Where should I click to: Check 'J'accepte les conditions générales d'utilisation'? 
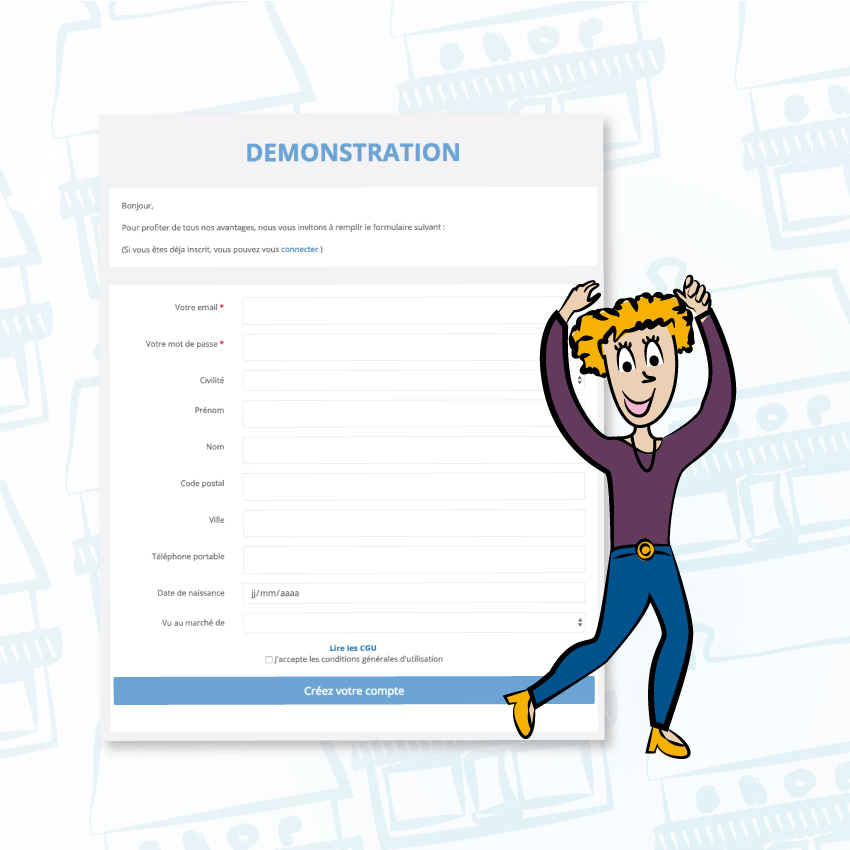pyautogui.click(x=269, y=660)
